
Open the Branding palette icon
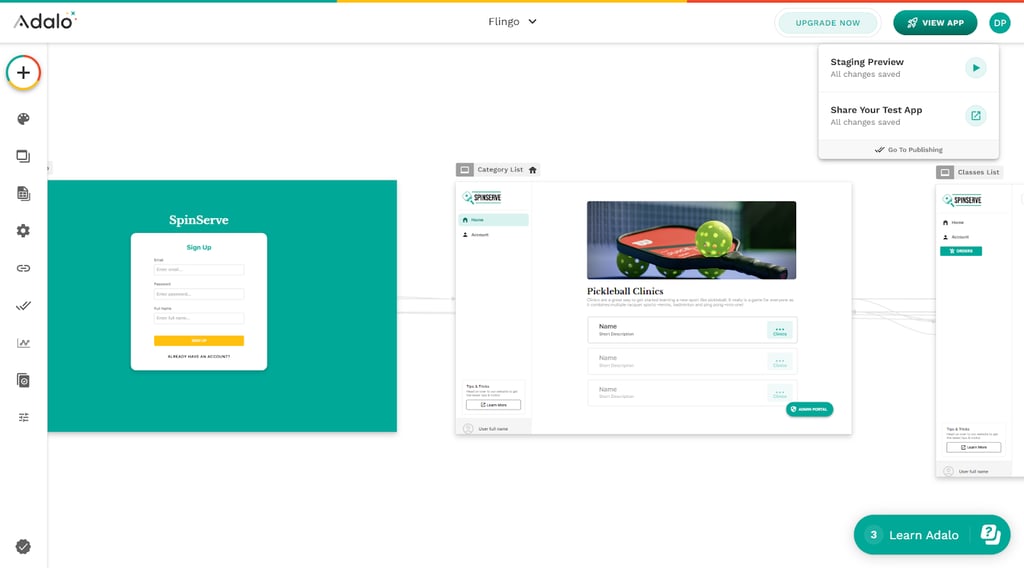(x=24, y=119)
